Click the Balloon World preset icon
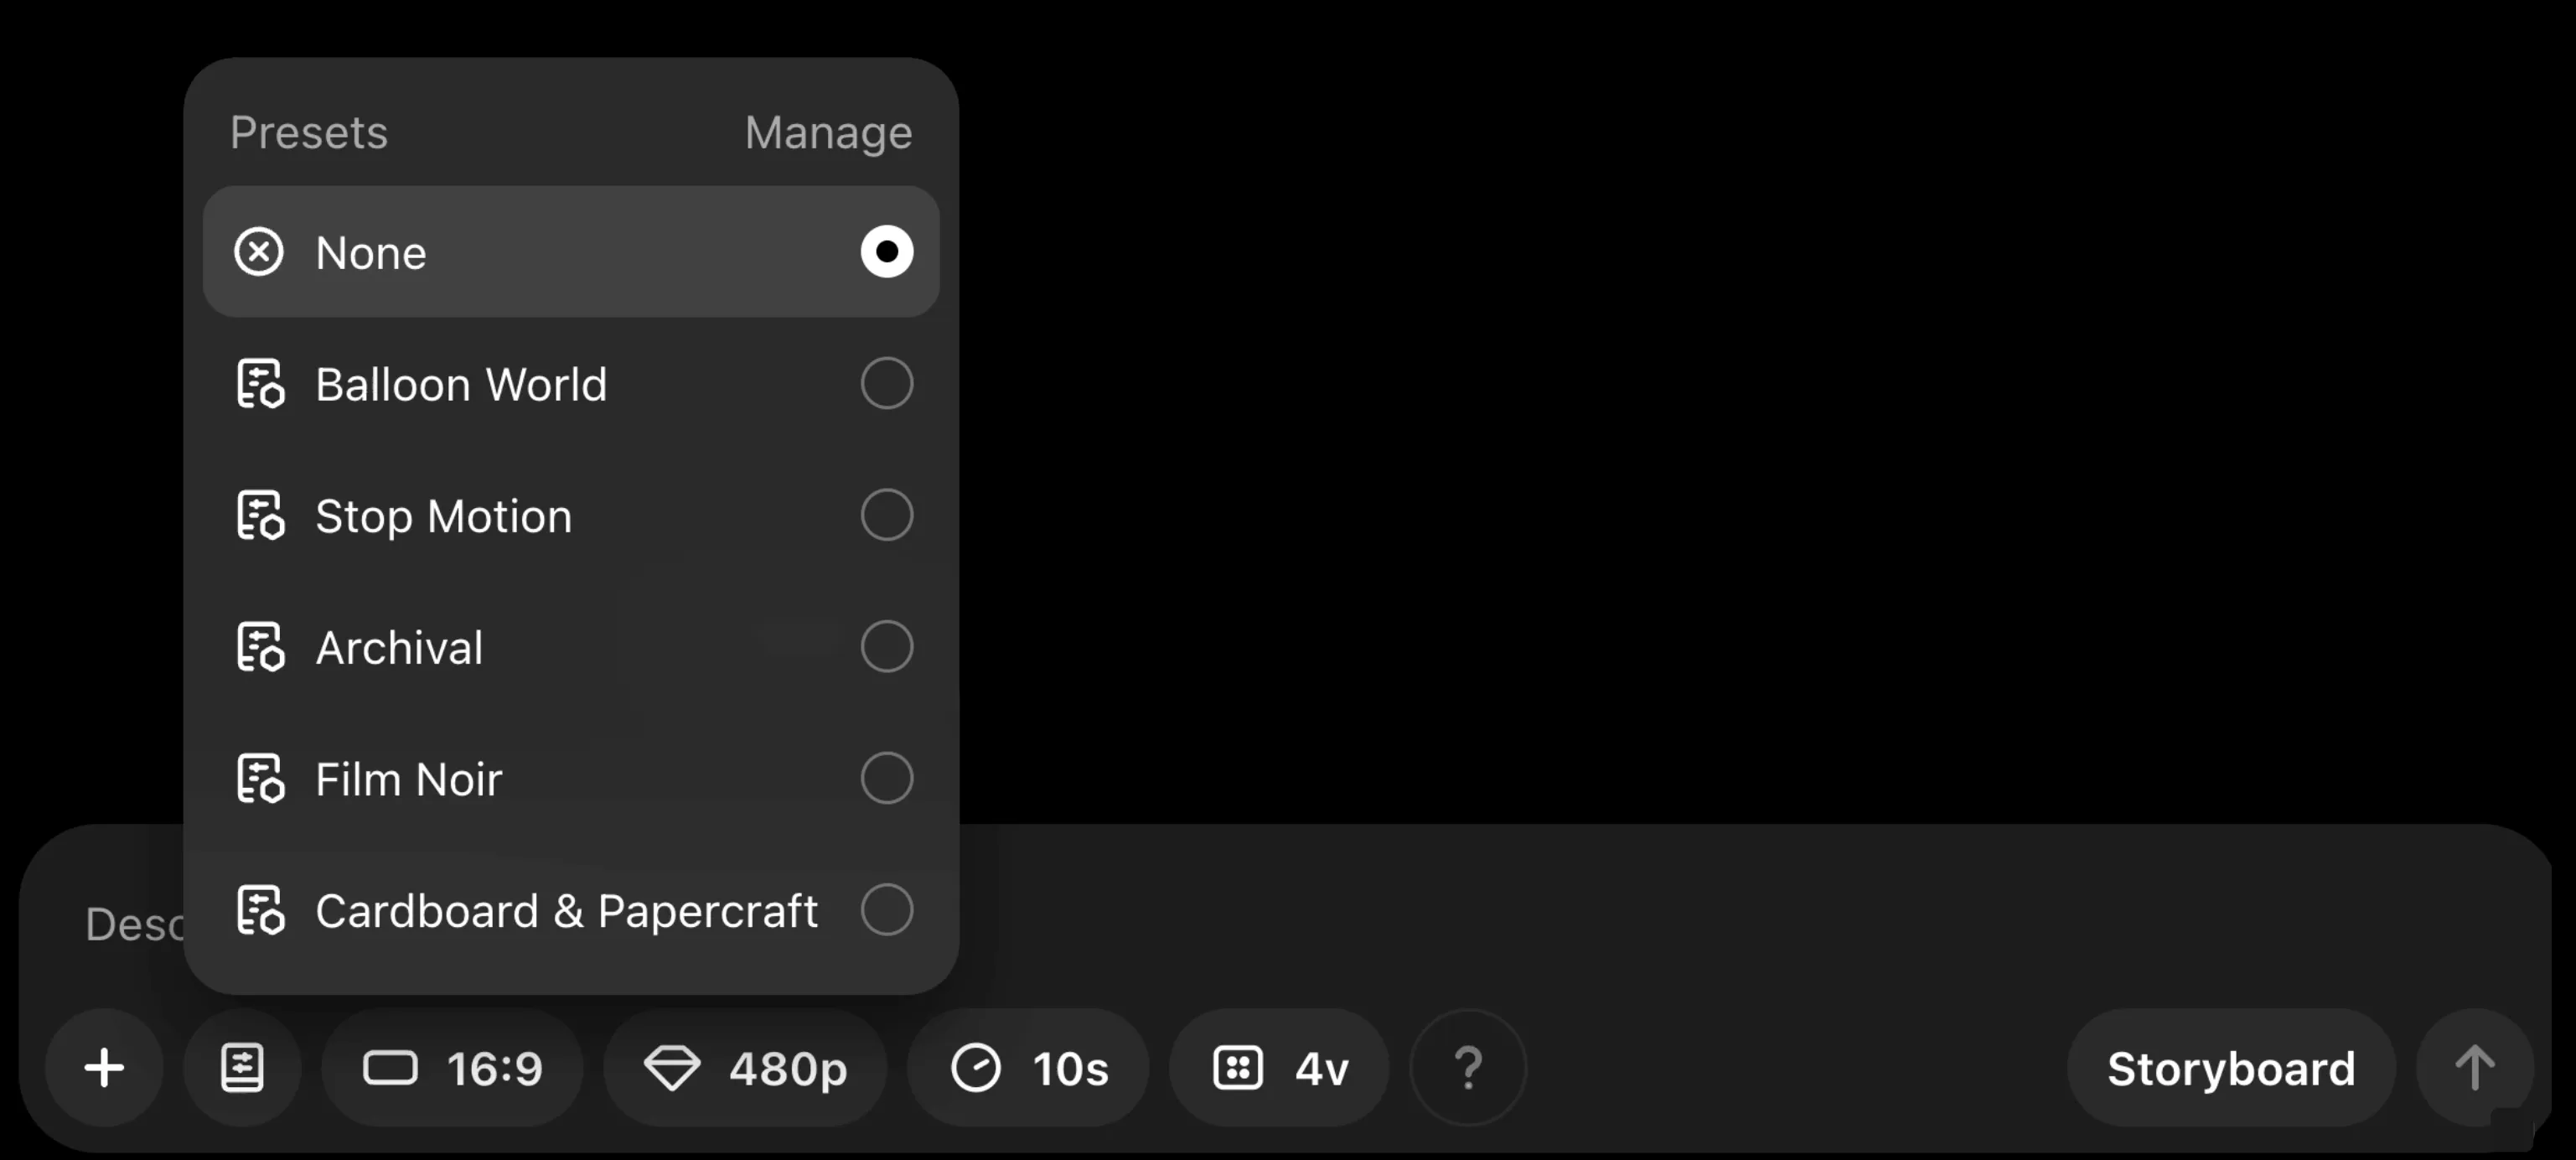This screenshot has width=2576, height=1160. click(260, 384)
